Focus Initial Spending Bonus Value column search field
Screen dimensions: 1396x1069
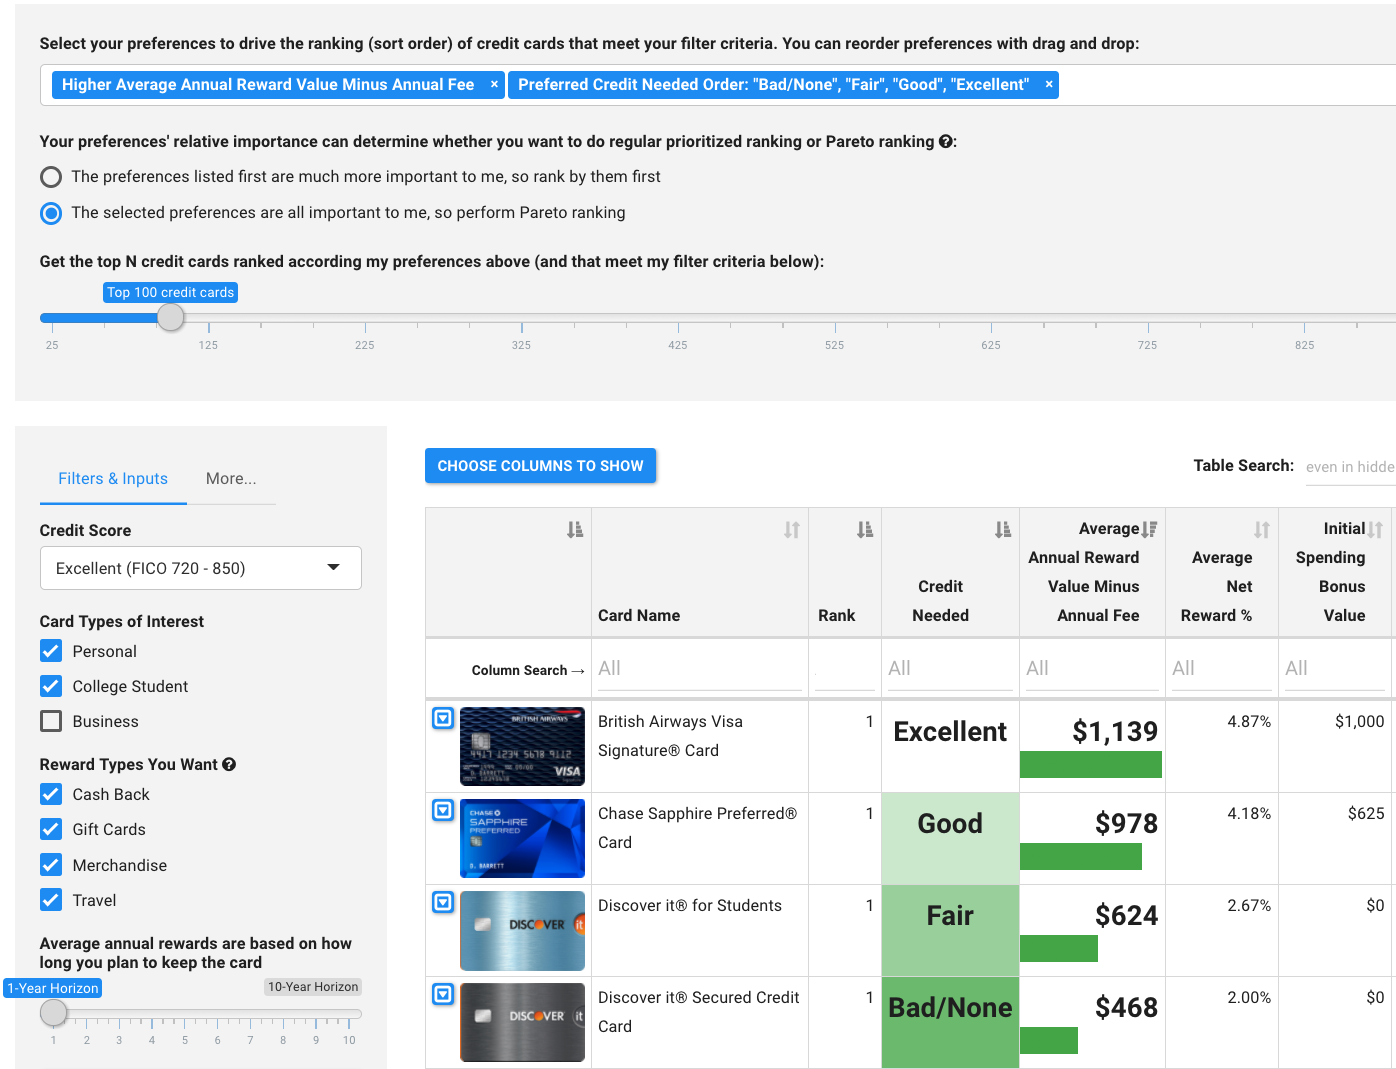(x=1335, y=669)
